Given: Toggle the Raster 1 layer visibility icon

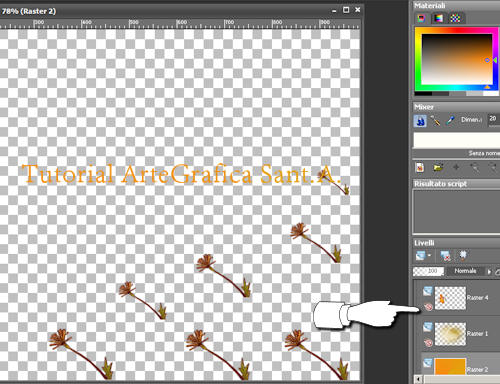Looking at the screenshot, I should (428, 327).
